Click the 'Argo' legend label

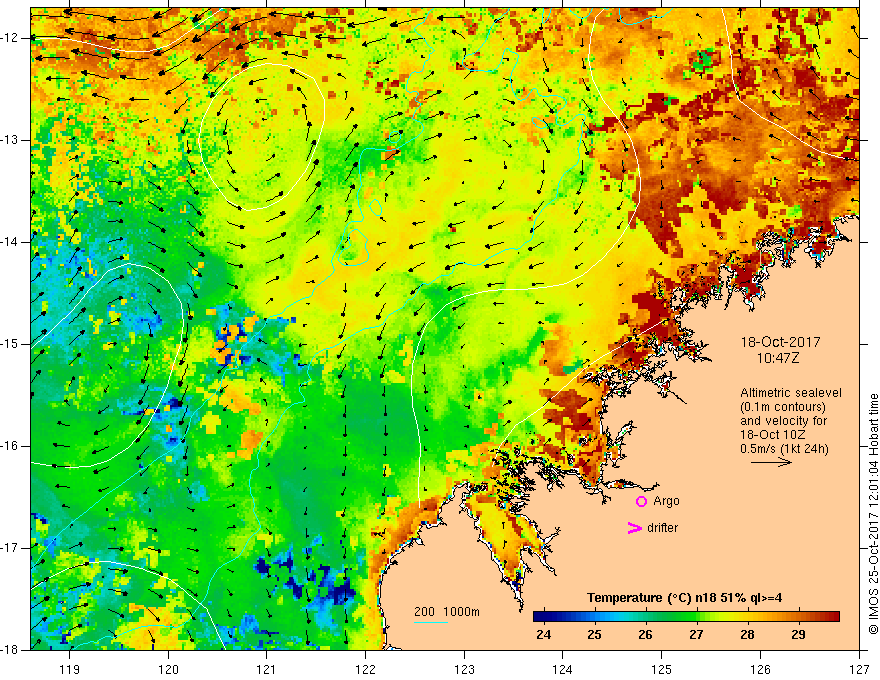pyautogui.click(x=666, y=502)
